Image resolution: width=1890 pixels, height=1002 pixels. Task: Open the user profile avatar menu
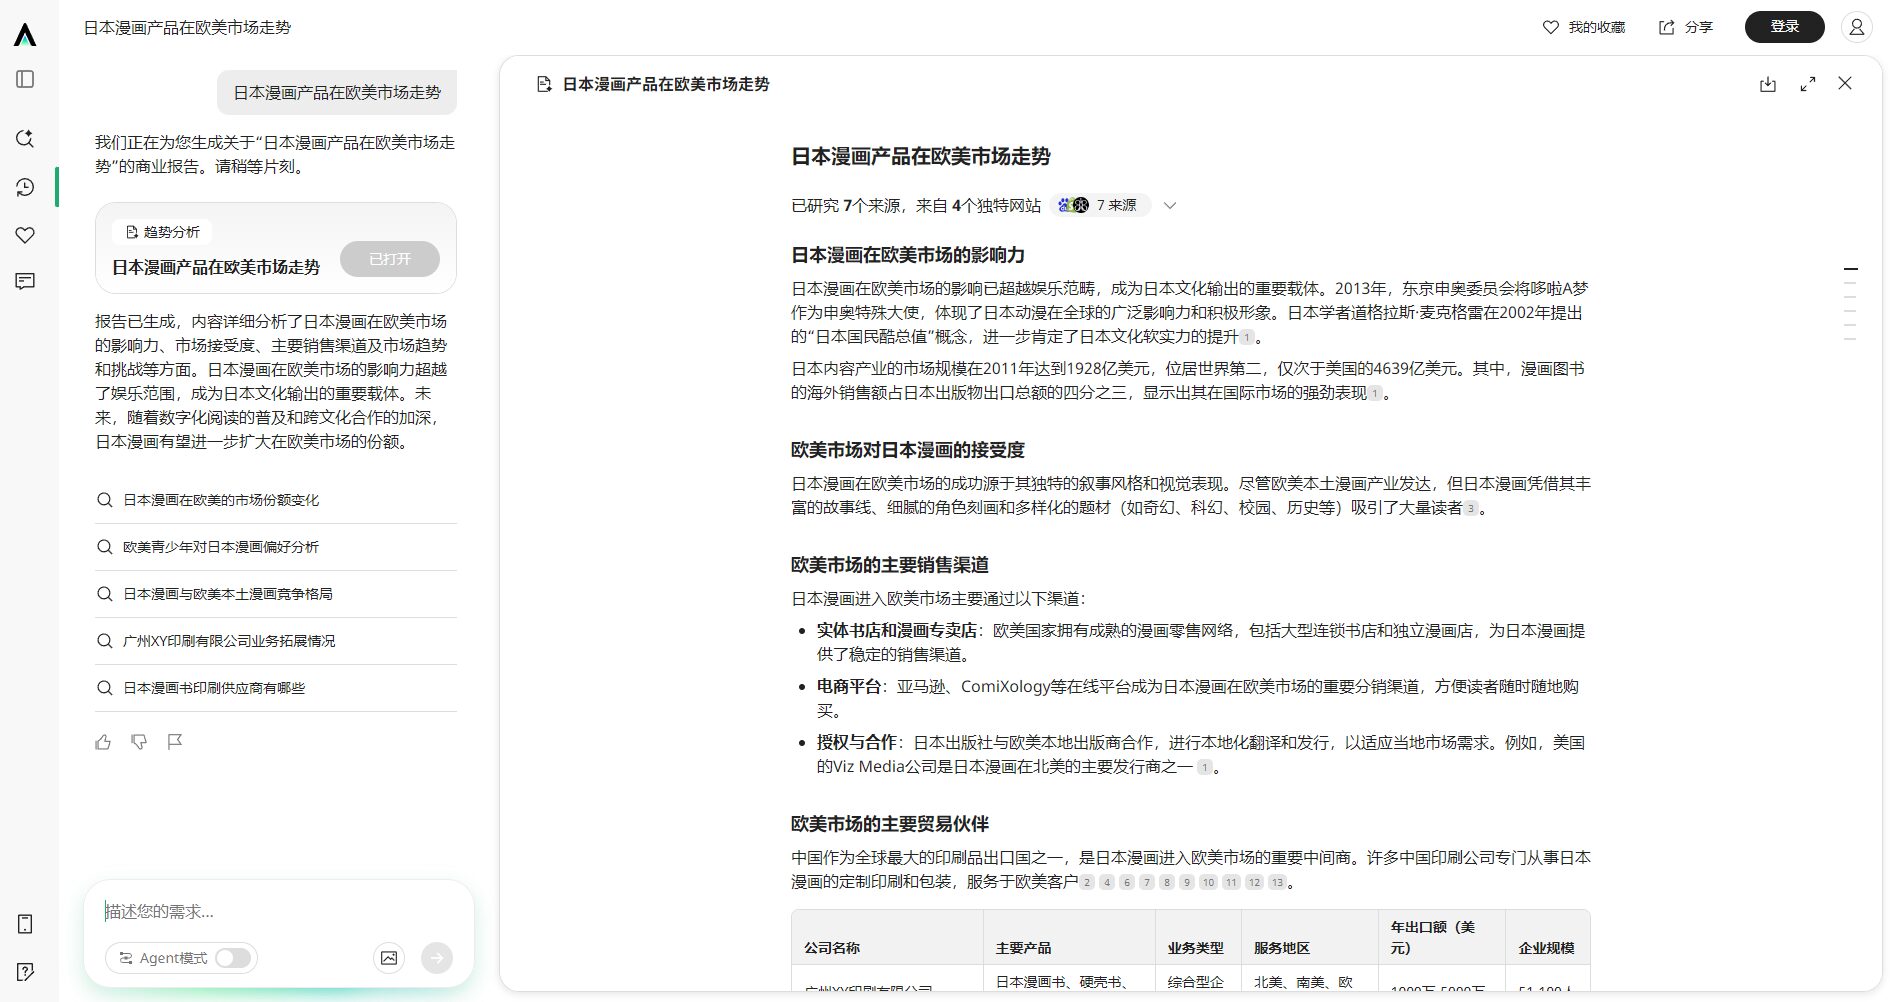pos(1856,27)
